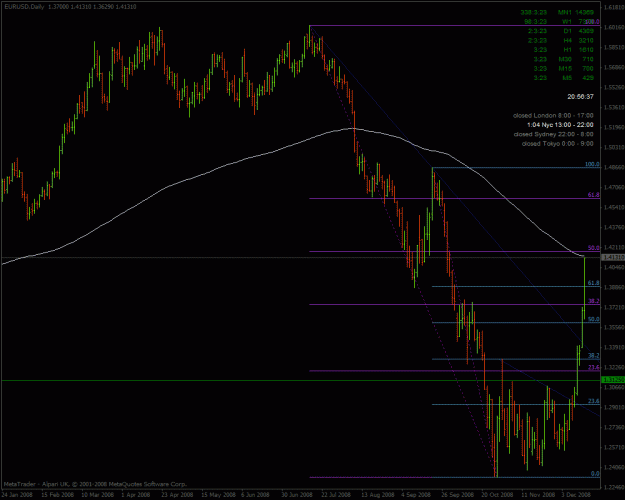Click the closed Tokyo 0:00 - 9:00 line
The image size is (625, 500).
click(x=557, y=144)
